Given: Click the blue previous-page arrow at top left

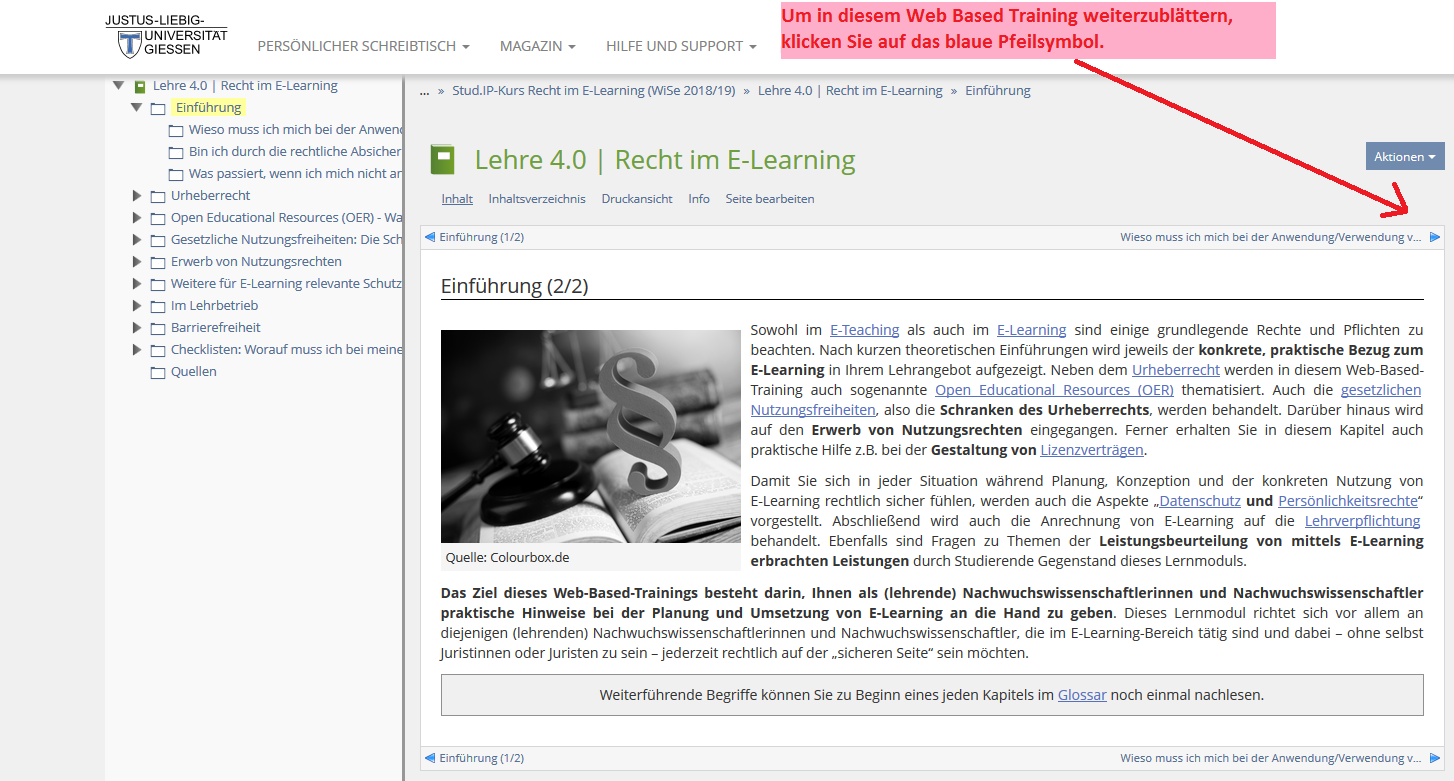Looking at the screenshot, I should coord(430,237).
